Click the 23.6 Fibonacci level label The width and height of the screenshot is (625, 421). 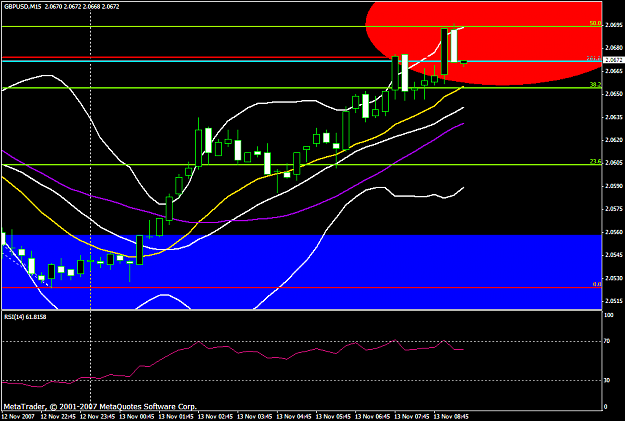596,161
